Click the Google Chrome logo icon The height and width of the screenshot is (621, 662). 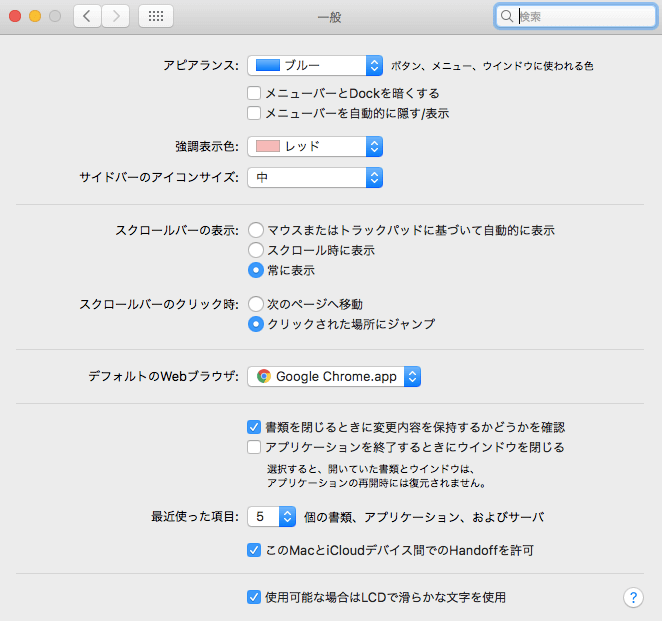pyautogui.click(x=264, y=376)
